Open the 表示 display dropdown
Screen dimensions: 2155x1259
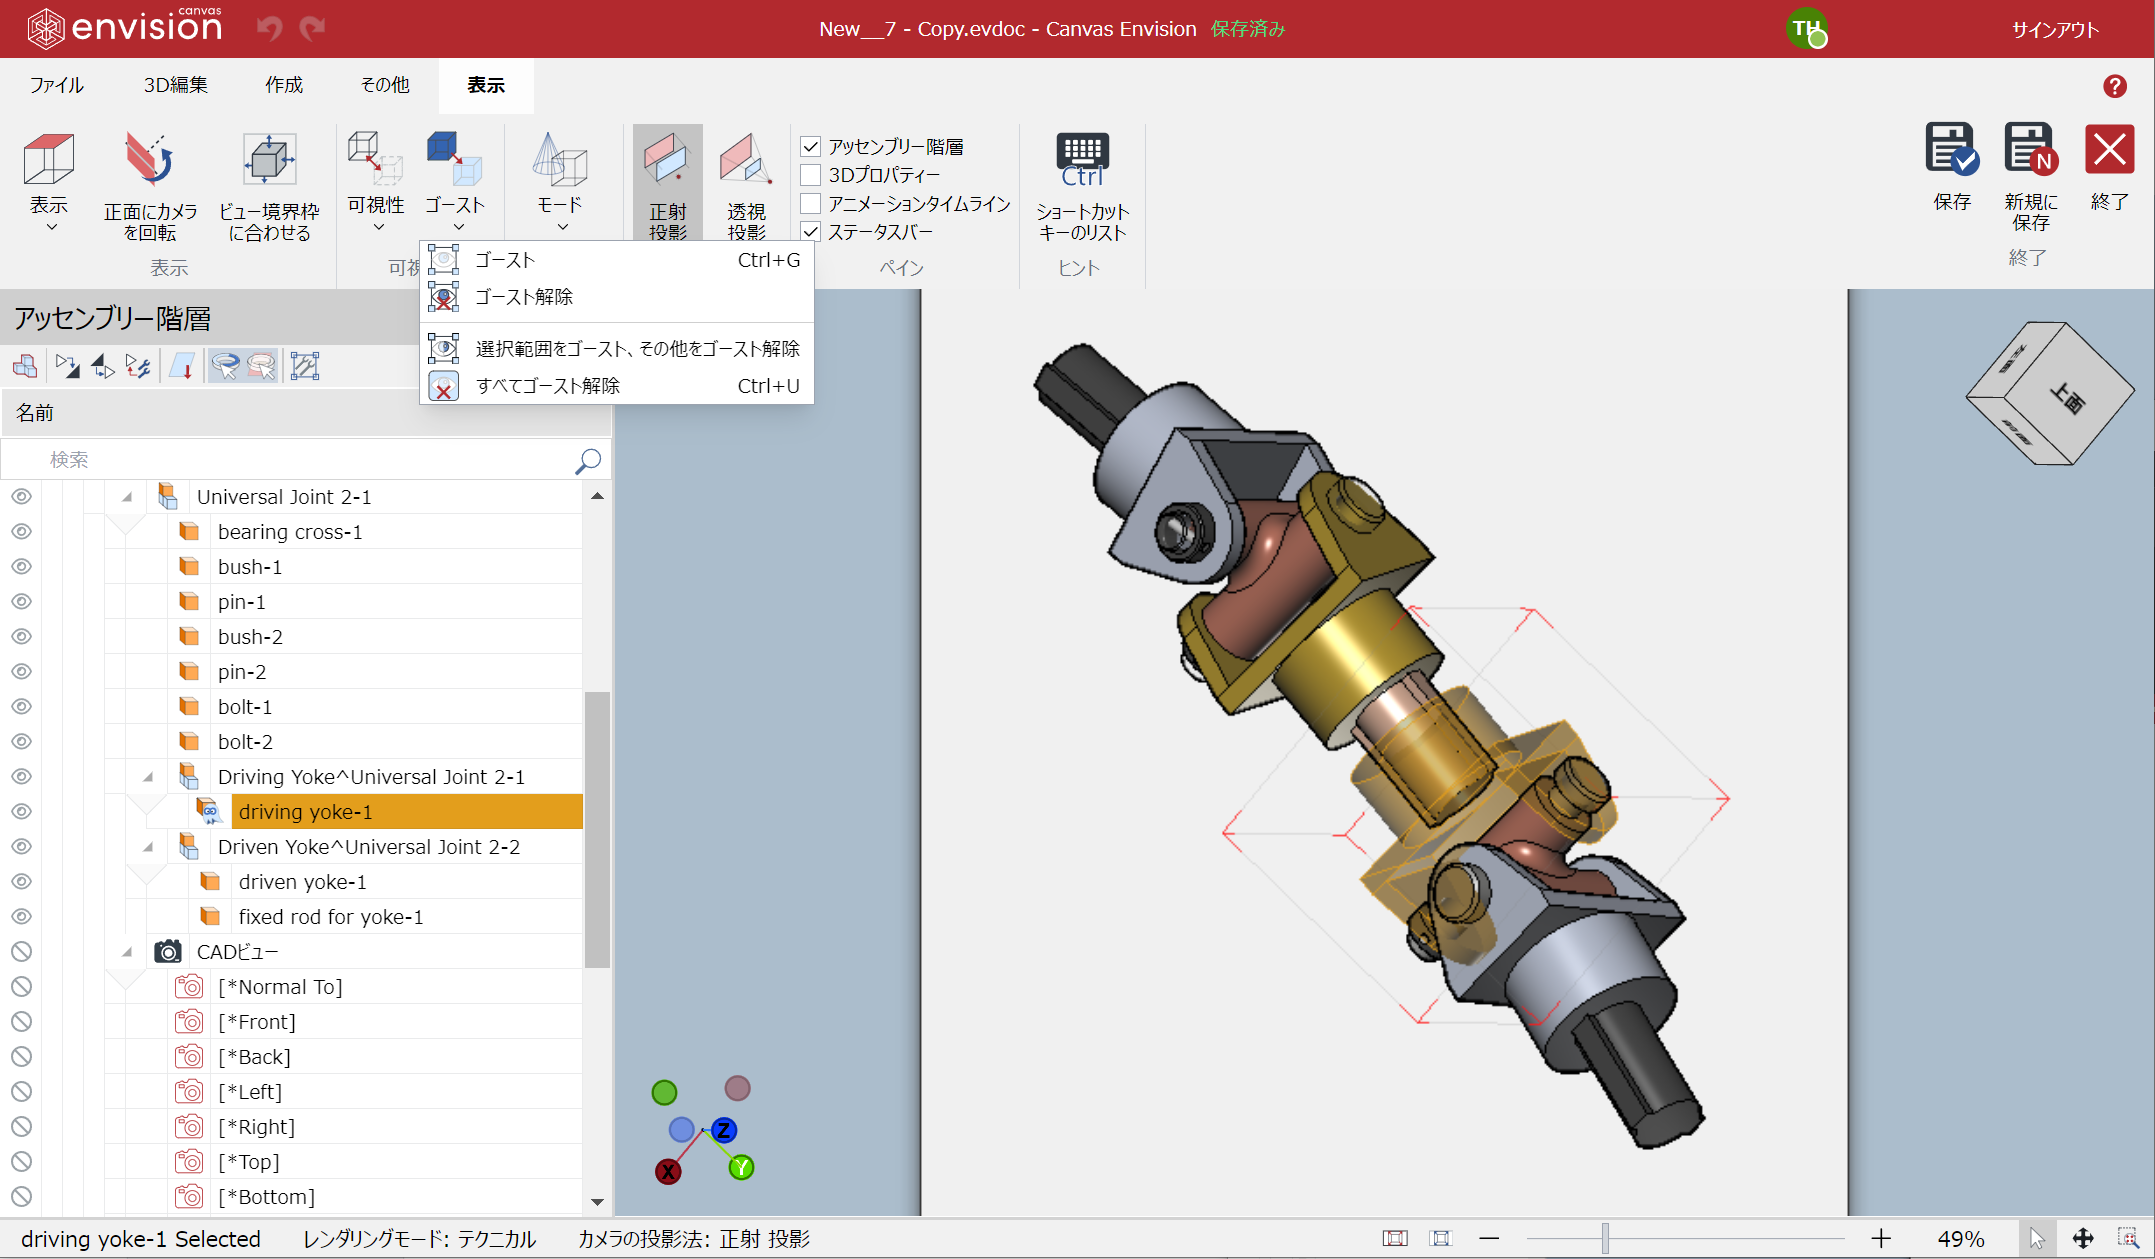pos(49,185)
